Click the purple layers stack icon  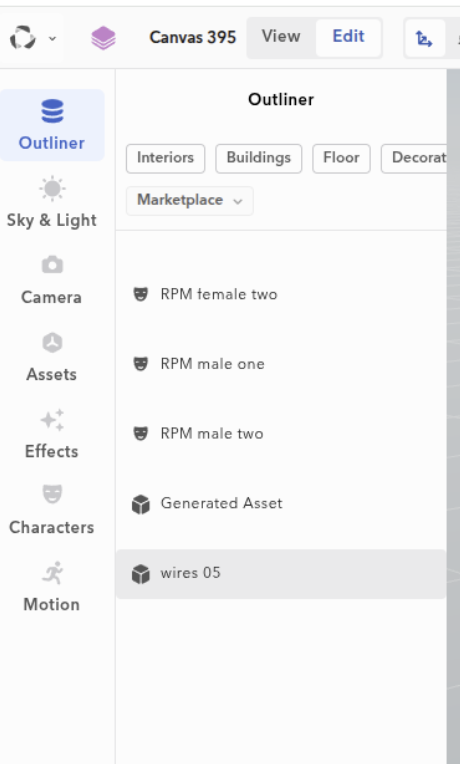coord(103,38)
